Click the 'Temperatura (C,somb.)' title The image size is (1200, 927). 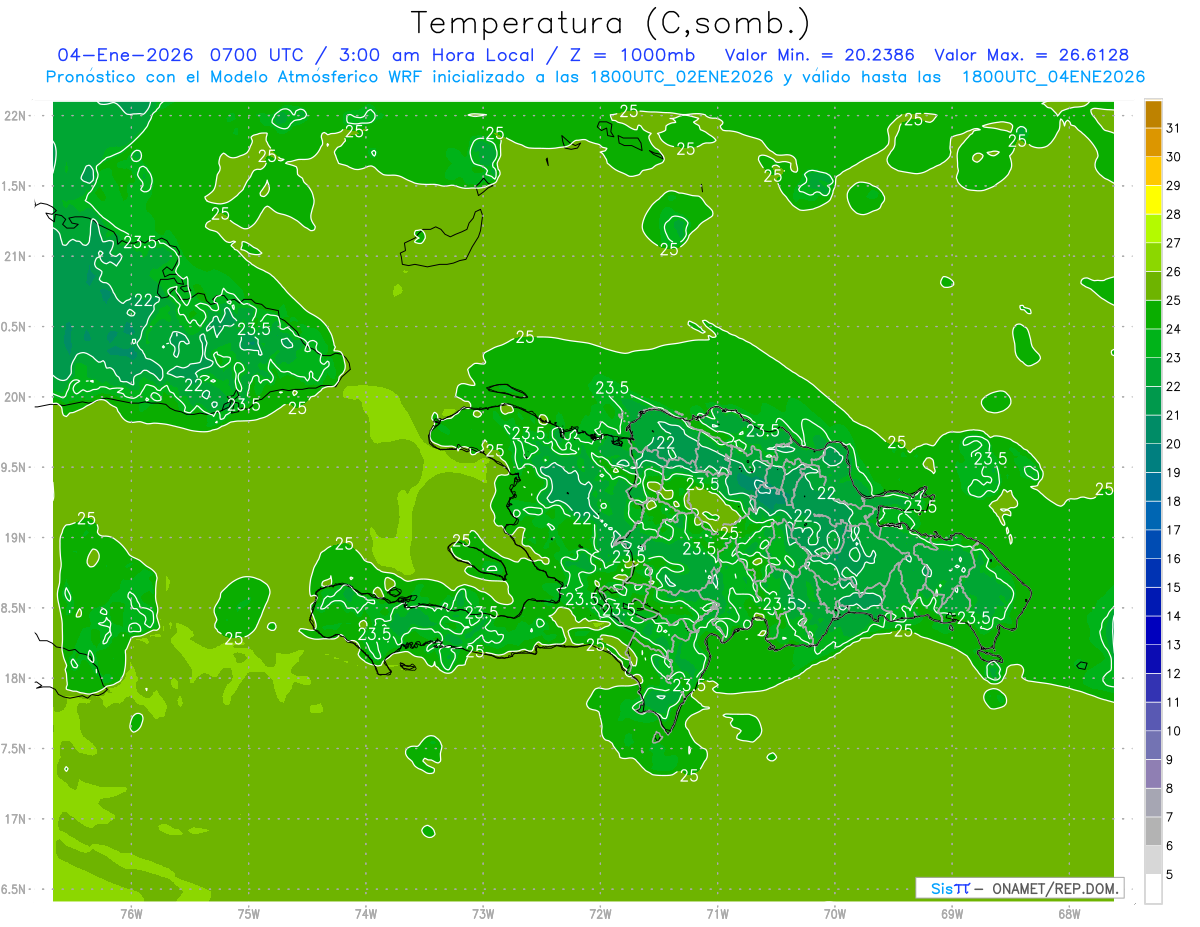610,22
